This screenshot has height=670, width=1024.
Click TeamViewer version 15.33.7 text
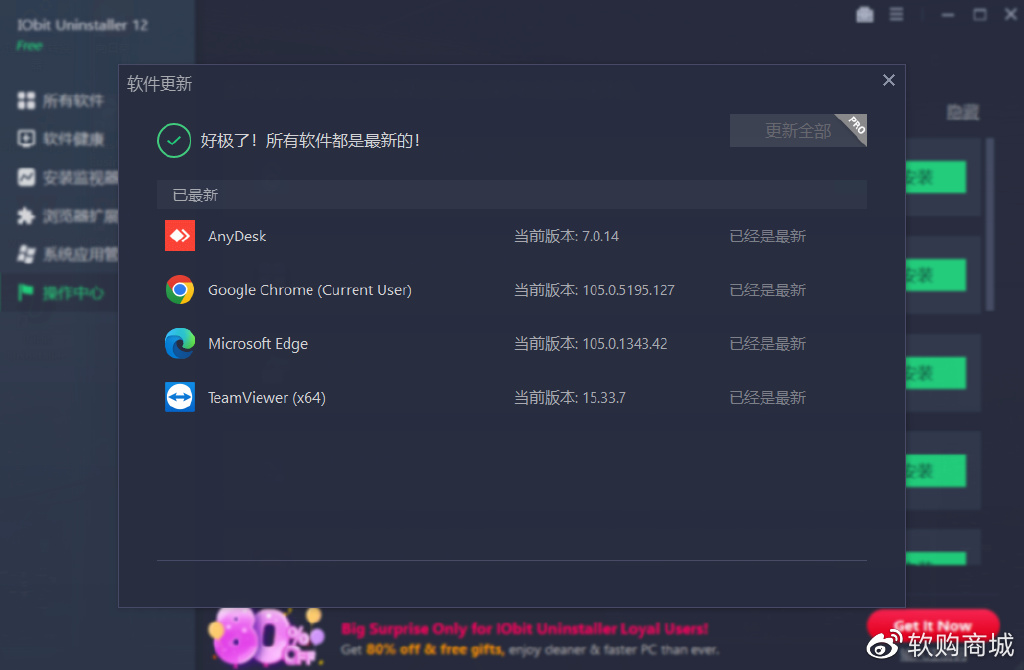pos(569,398)
